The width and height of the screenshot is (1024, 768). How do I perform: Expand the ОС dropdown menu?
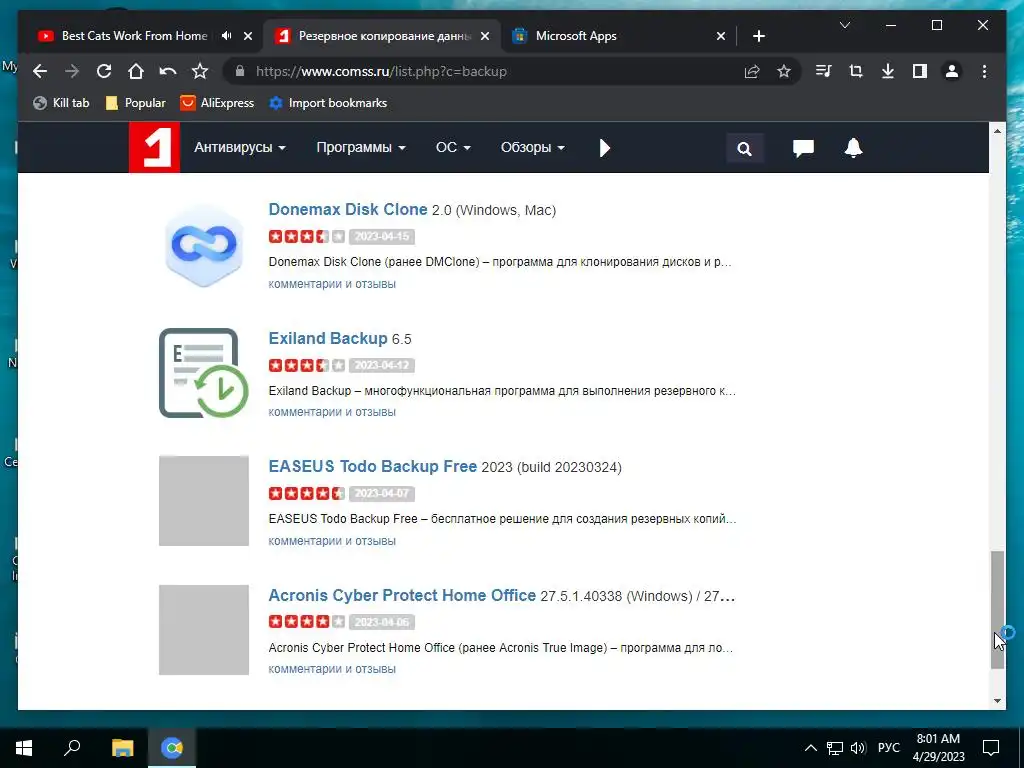point(453,148)
